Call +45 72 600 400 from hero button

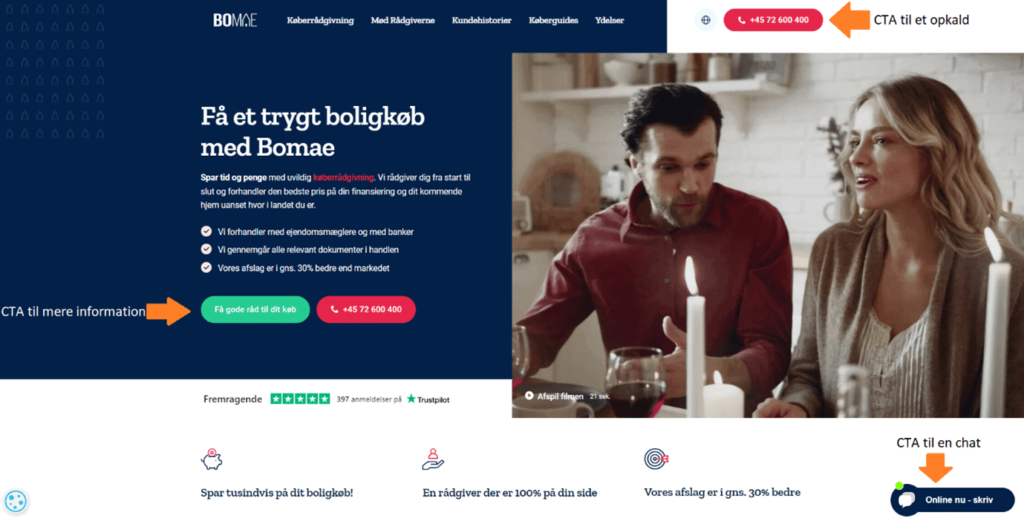tap(366, 310)
